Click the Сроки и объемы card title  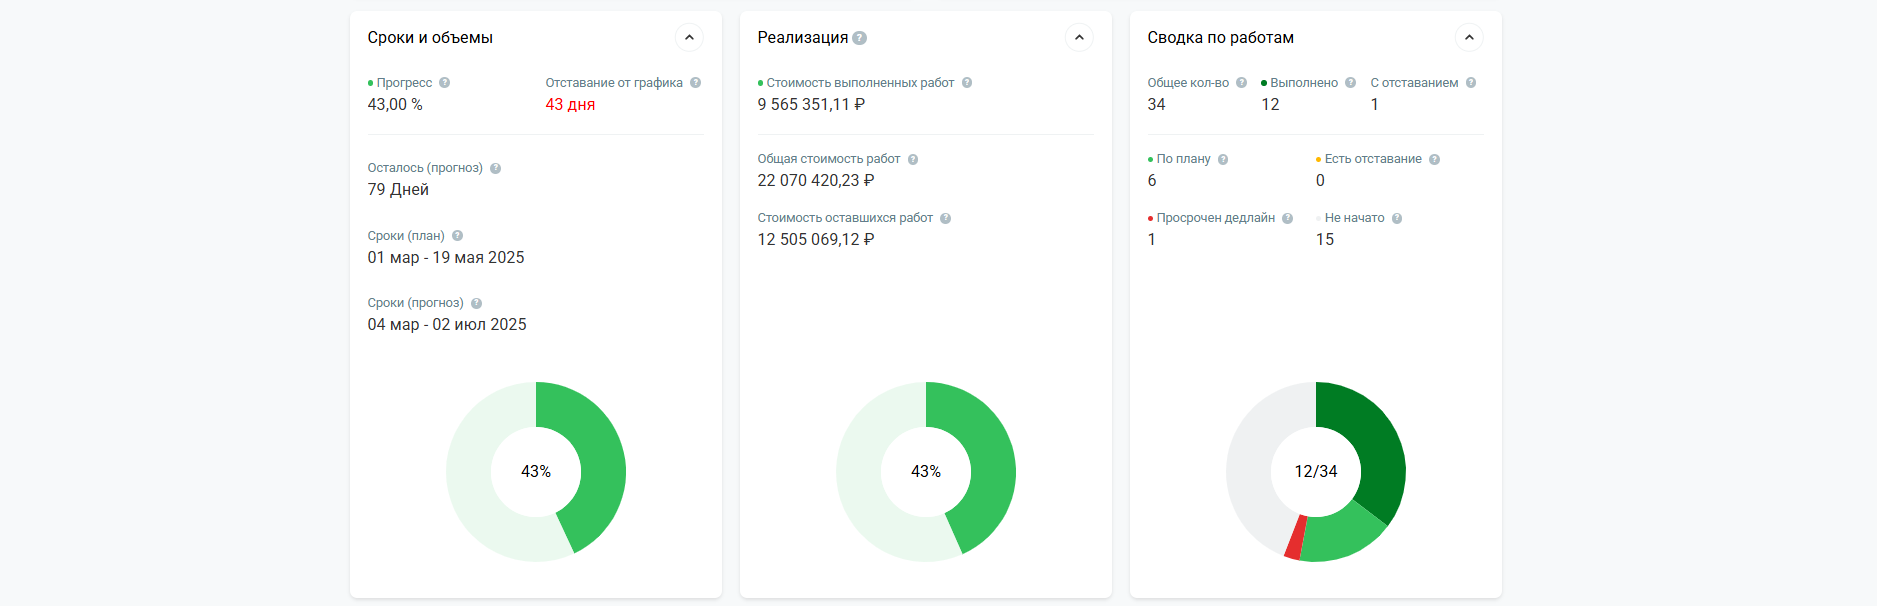tap(430, 38)
